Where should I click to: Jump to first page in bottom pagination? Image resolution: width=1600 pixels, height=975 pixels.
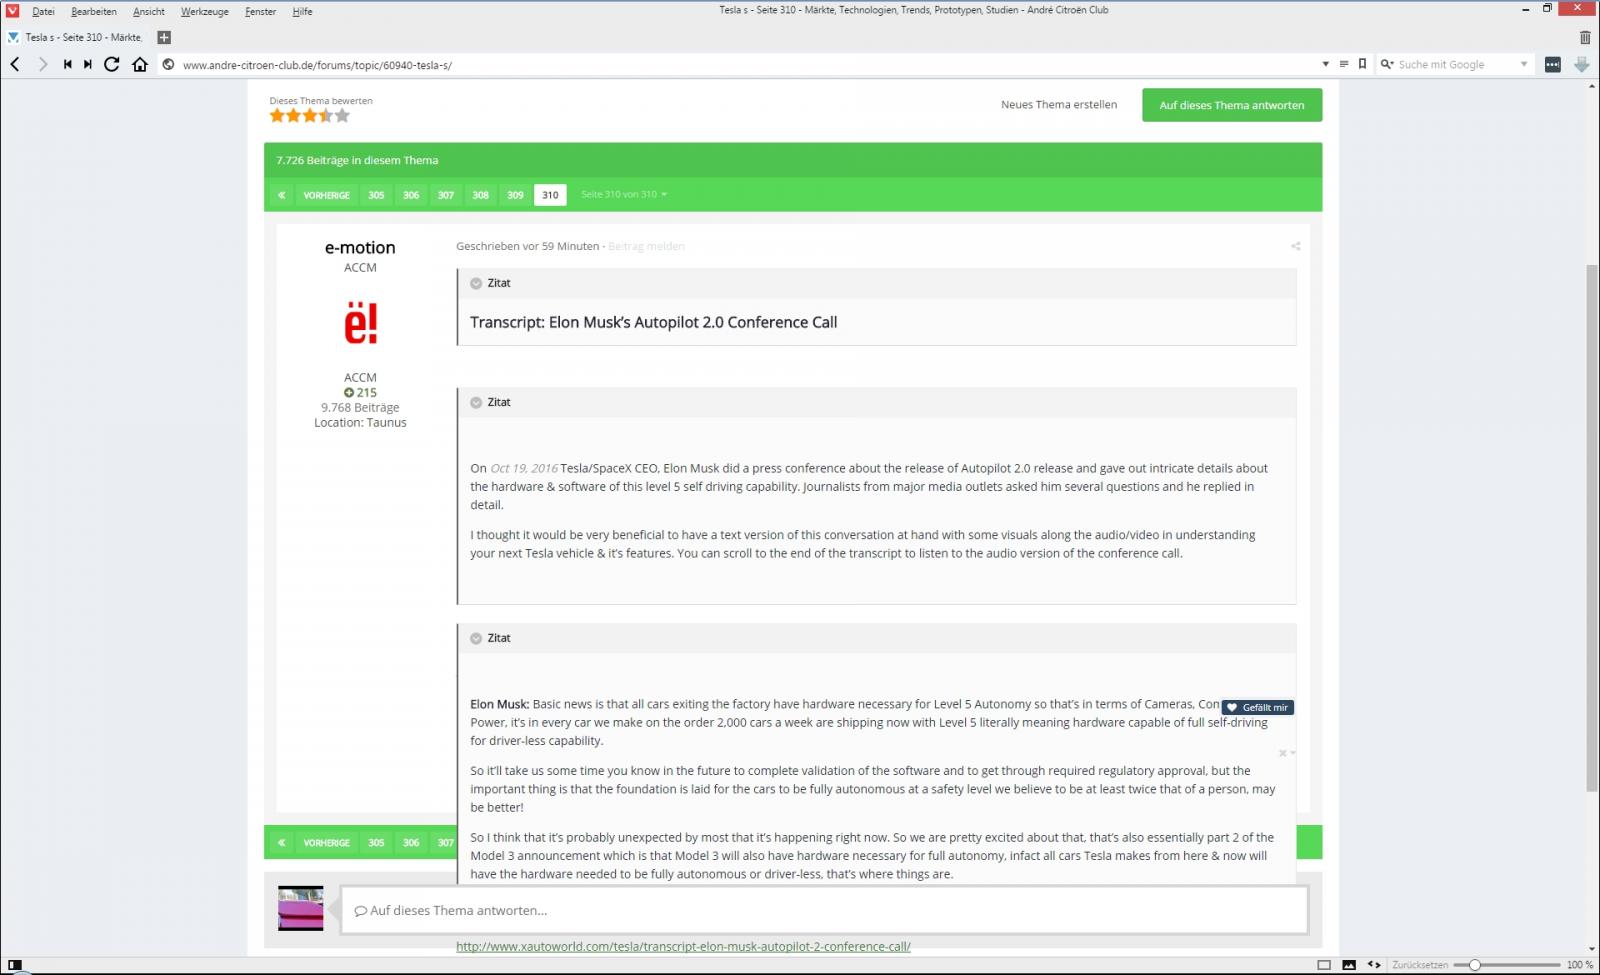click(282, 843)
